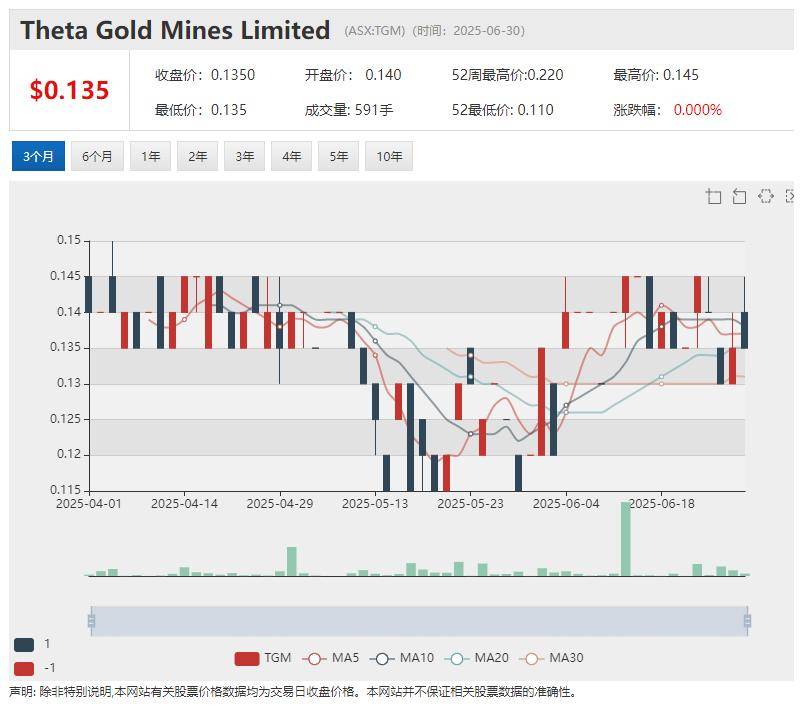Image resolution: width=805 pixels, height=724 pixels.
Task: Switch chart to the 4年 range
Action: [x=292, y=156]
